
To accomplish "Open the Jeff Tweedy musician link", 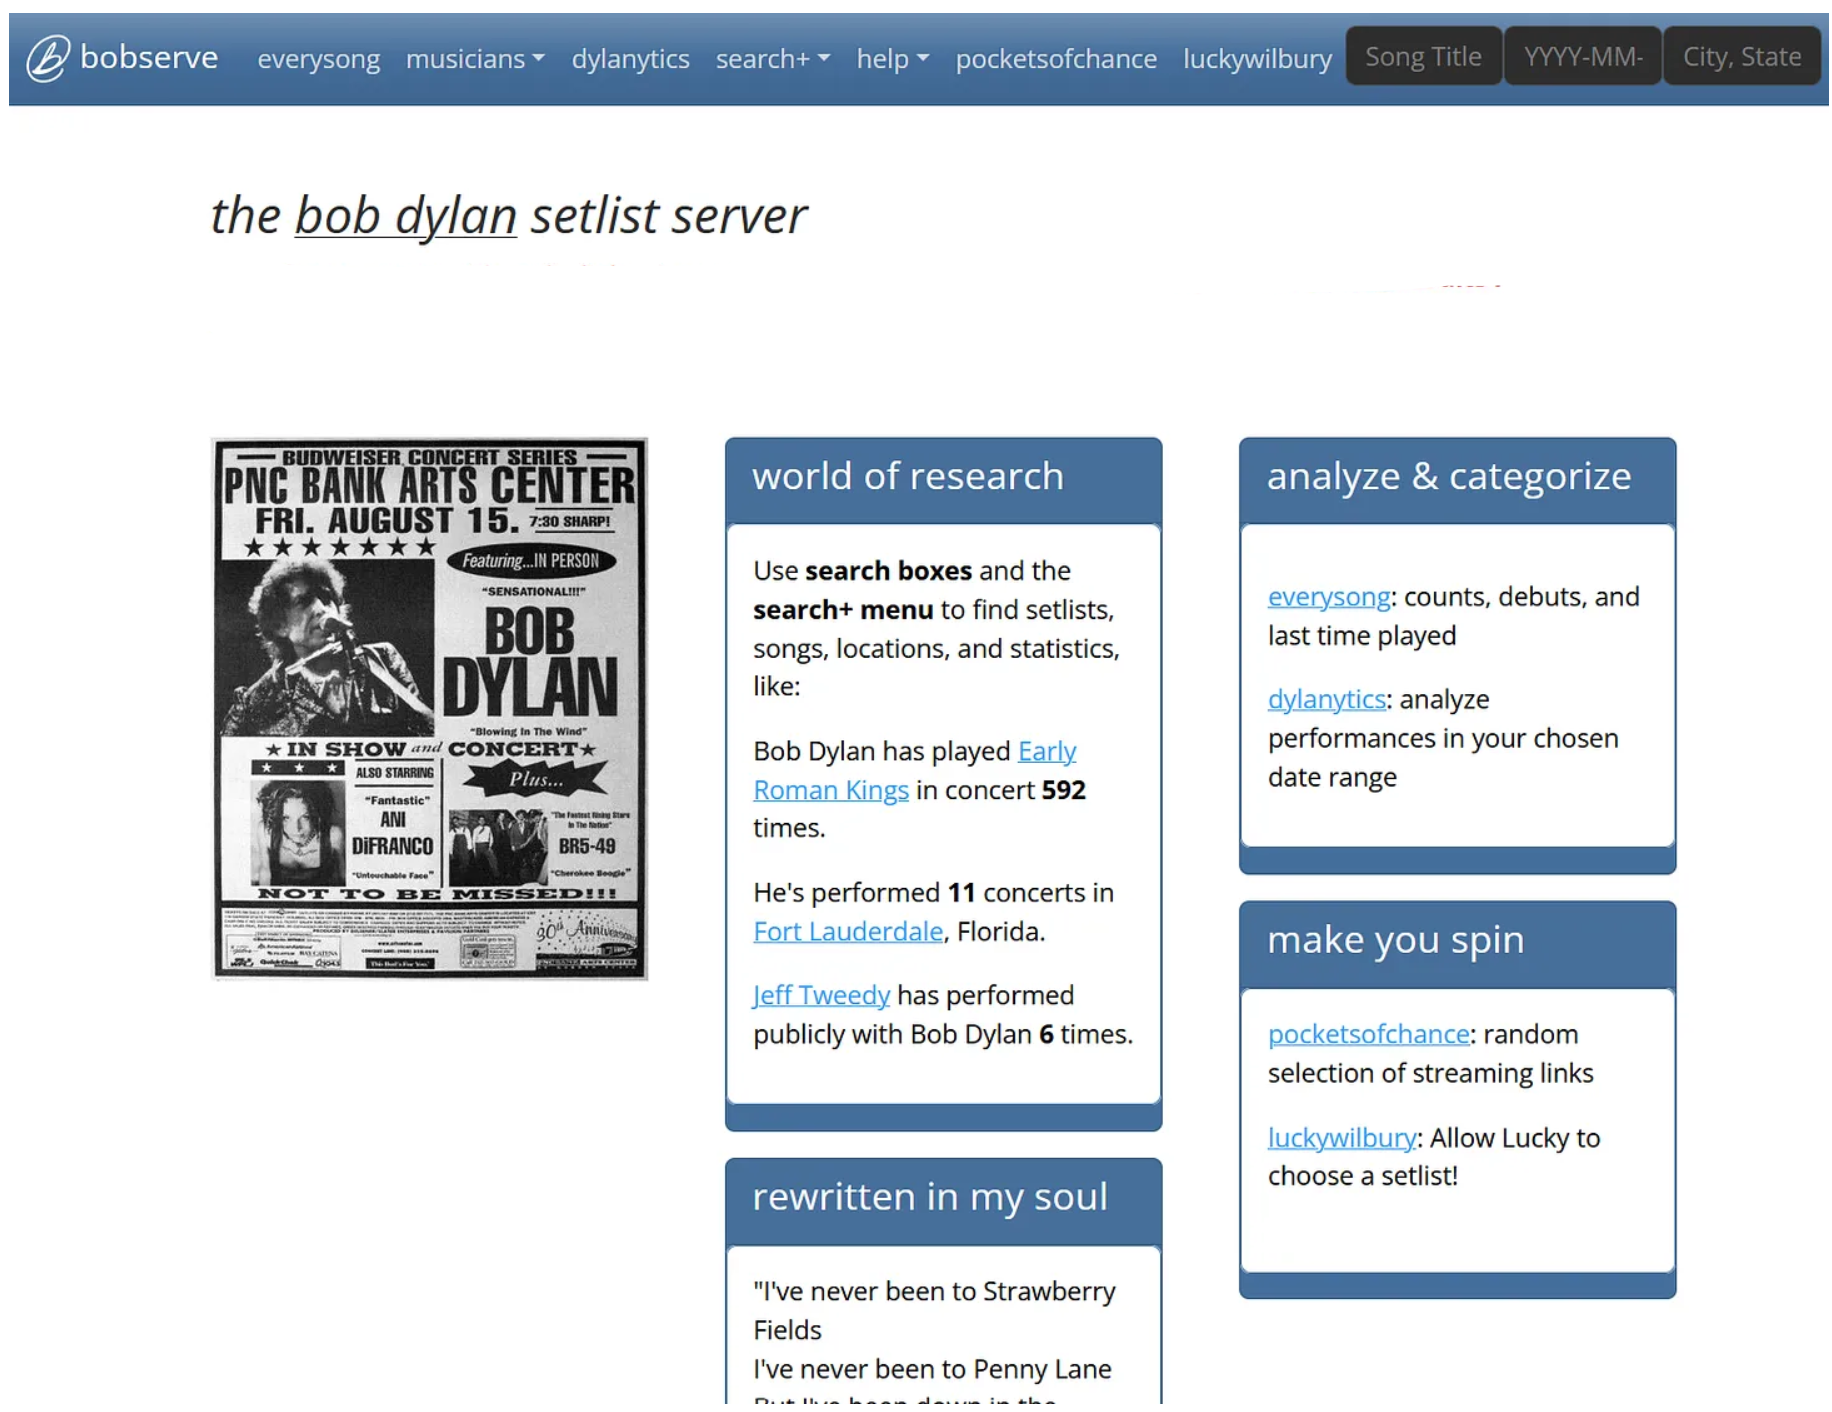I will tap(821, 995).
